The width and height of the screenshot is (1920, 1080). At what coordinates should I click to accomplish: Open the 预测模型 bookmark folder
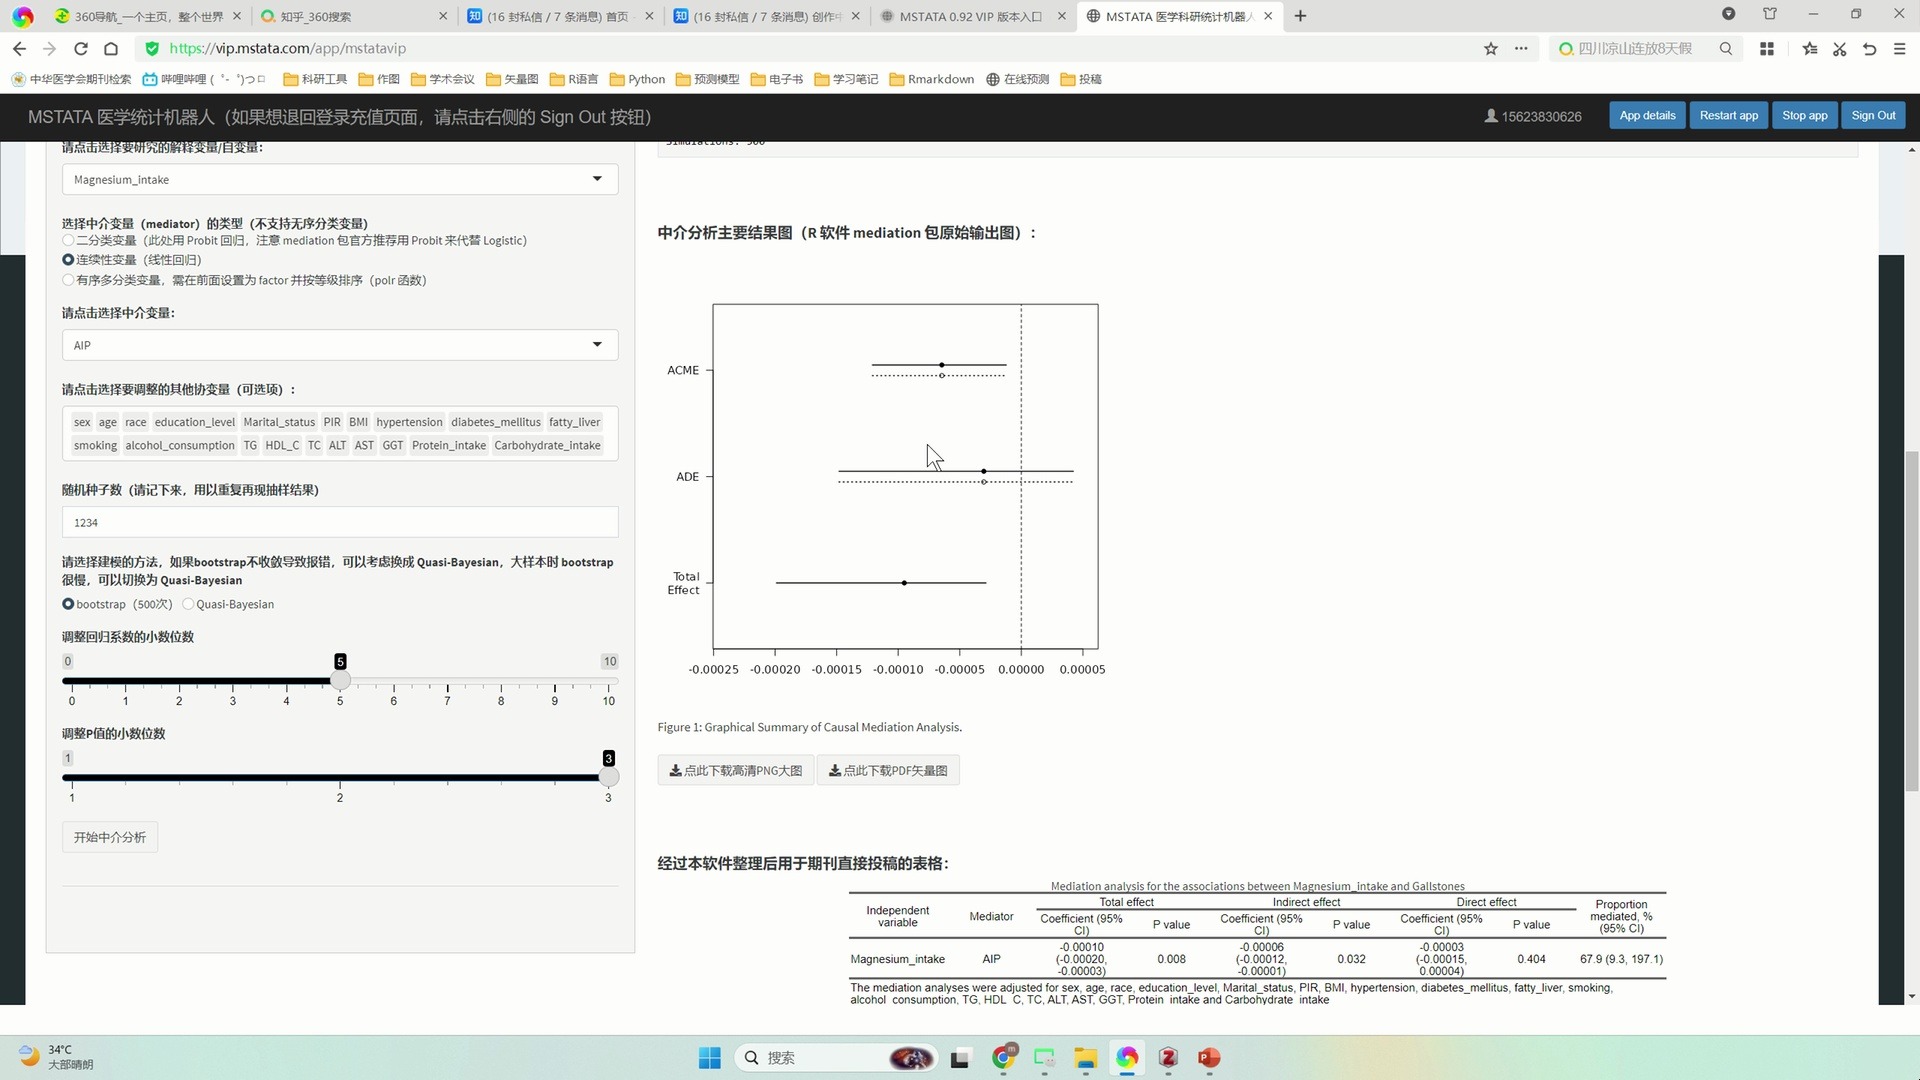point(707,79)
